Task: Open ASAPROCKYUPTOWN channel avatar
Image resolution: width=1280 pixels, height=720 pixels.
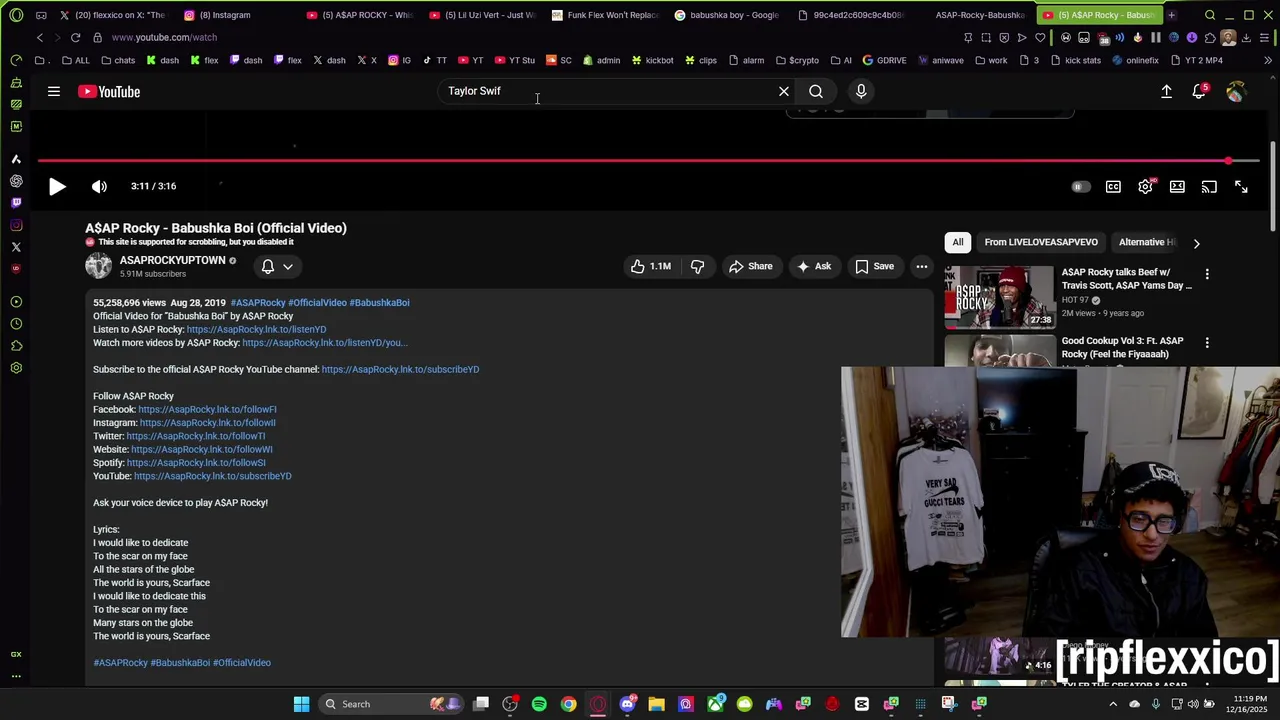Action: pyautogui.click(x=98, y=266)
